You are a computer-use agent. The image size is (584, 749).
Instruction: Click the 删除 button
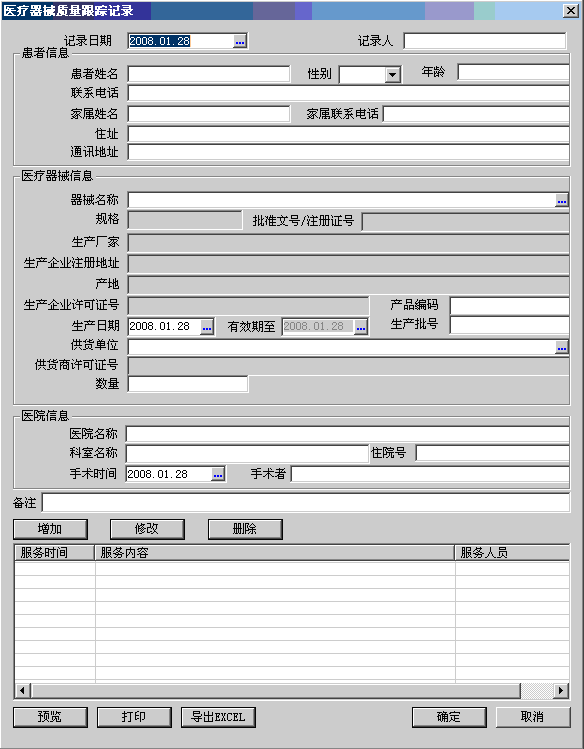245,529
